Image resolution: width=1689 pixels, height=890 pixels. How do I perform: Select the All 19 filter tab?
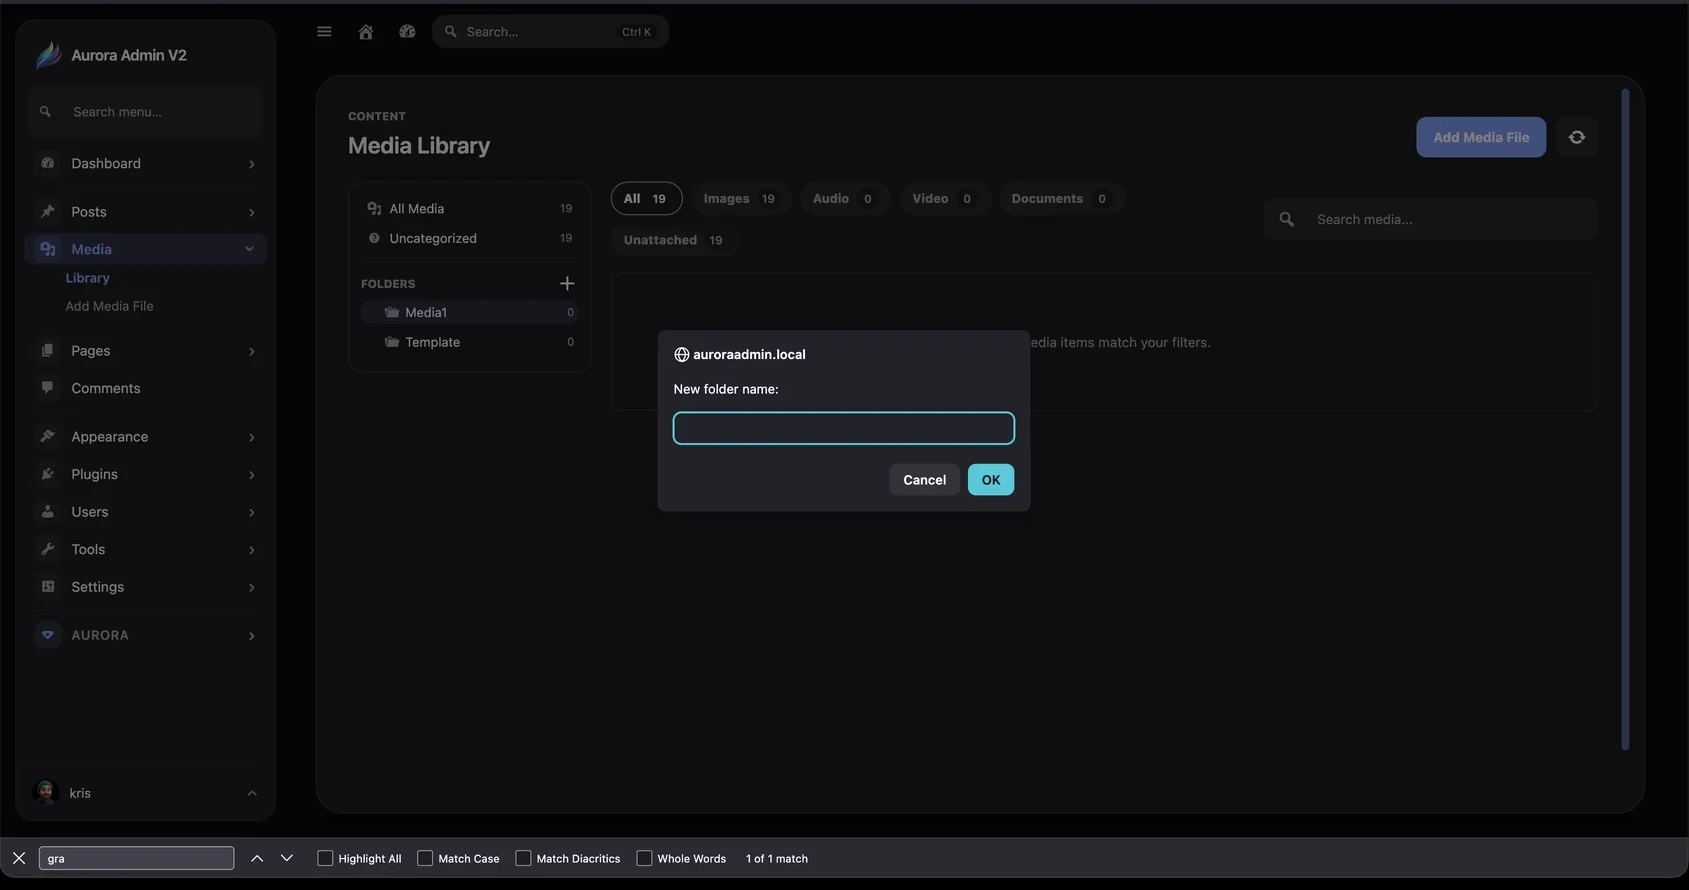click(646, 198)
